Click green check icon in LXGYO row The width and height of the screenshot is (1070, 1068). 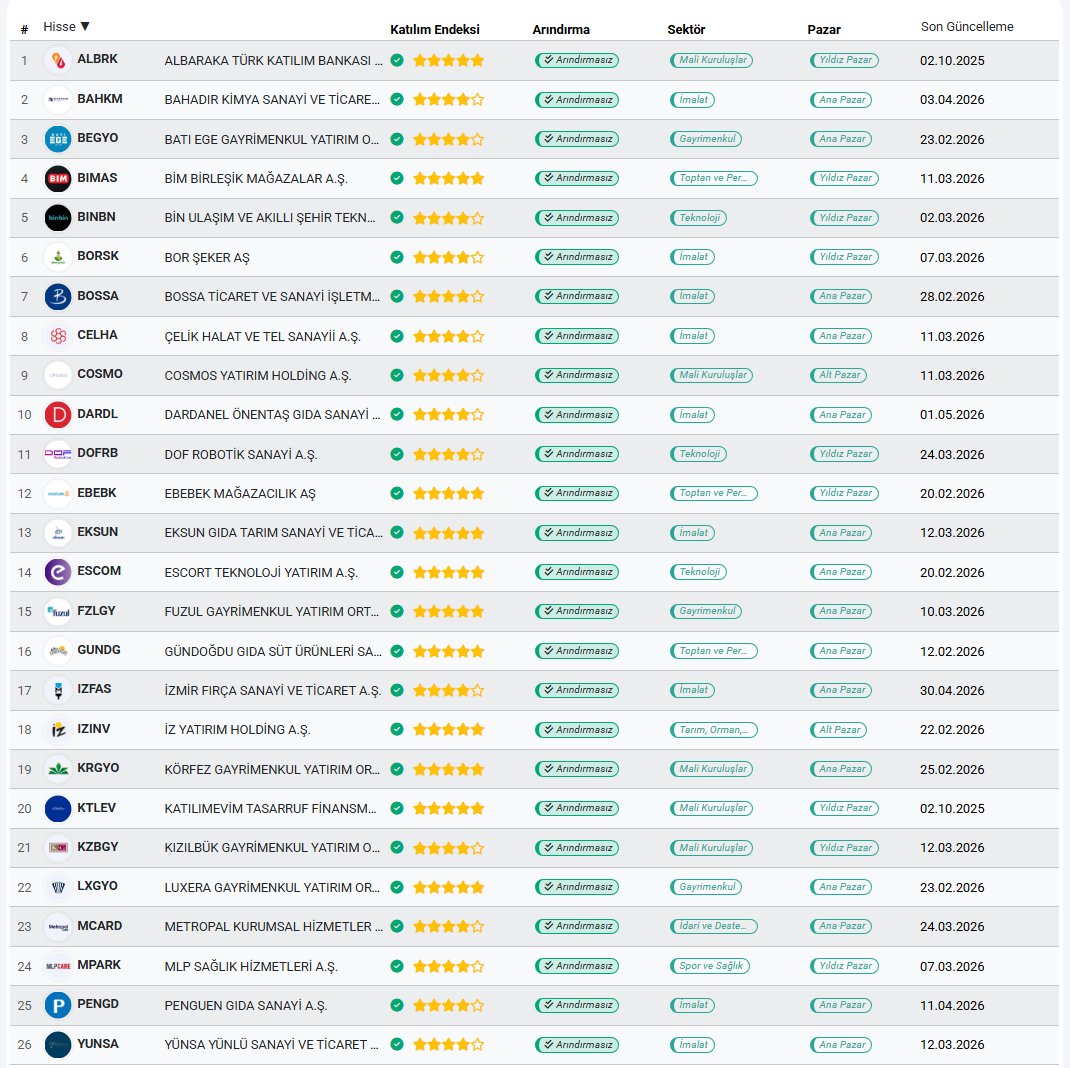(x=397, y=887)
